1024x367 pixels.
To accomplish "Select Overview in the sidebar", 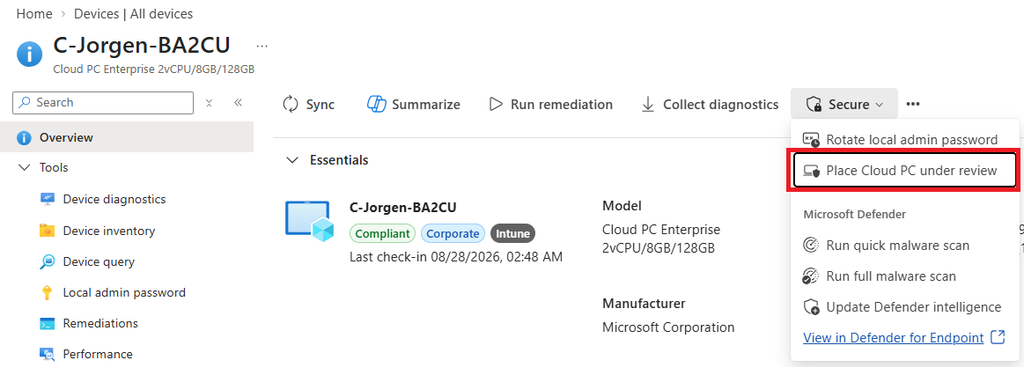I will 127,137.
